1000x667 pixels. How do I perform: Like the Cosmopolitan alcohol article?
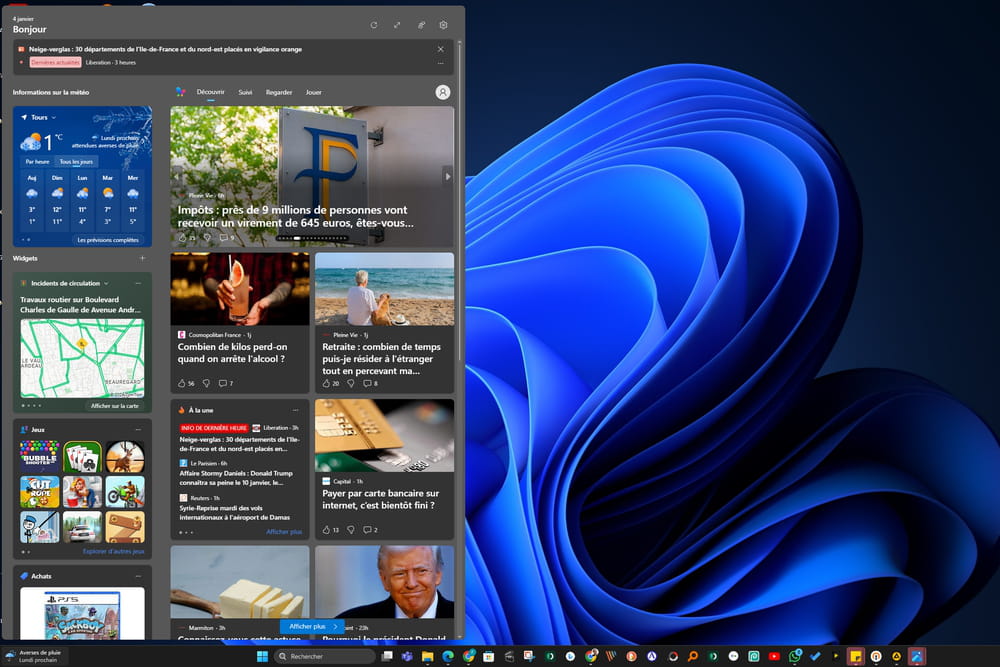182,383
